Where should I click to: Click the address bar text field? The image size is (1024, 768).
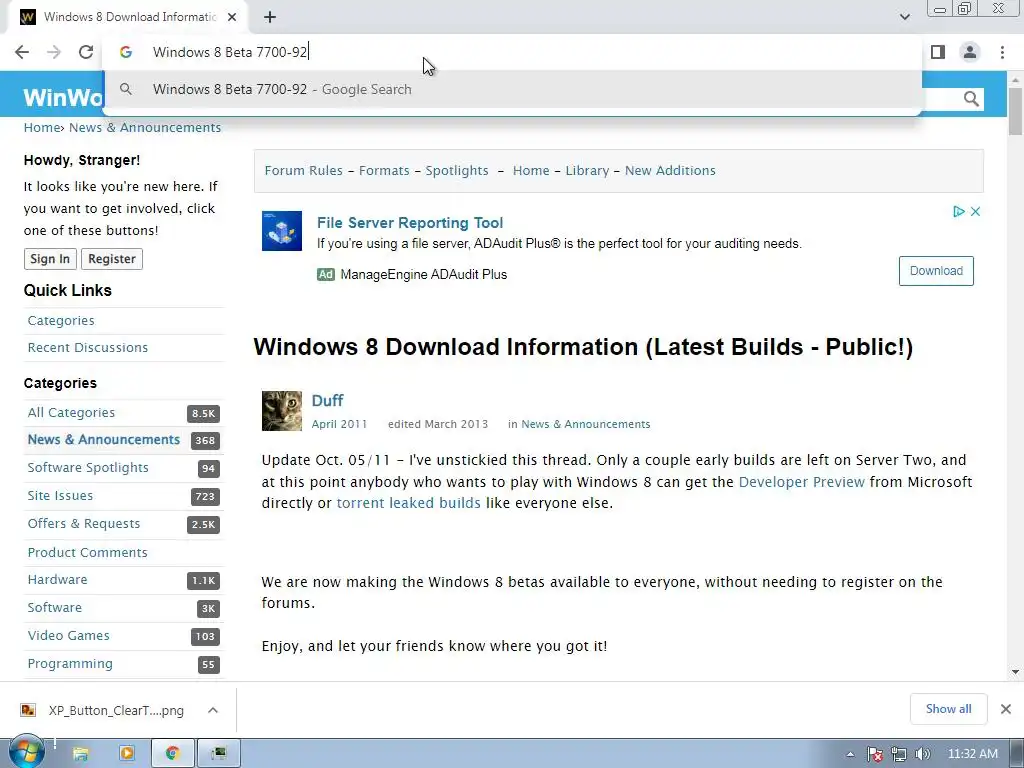tap(512, 52)
